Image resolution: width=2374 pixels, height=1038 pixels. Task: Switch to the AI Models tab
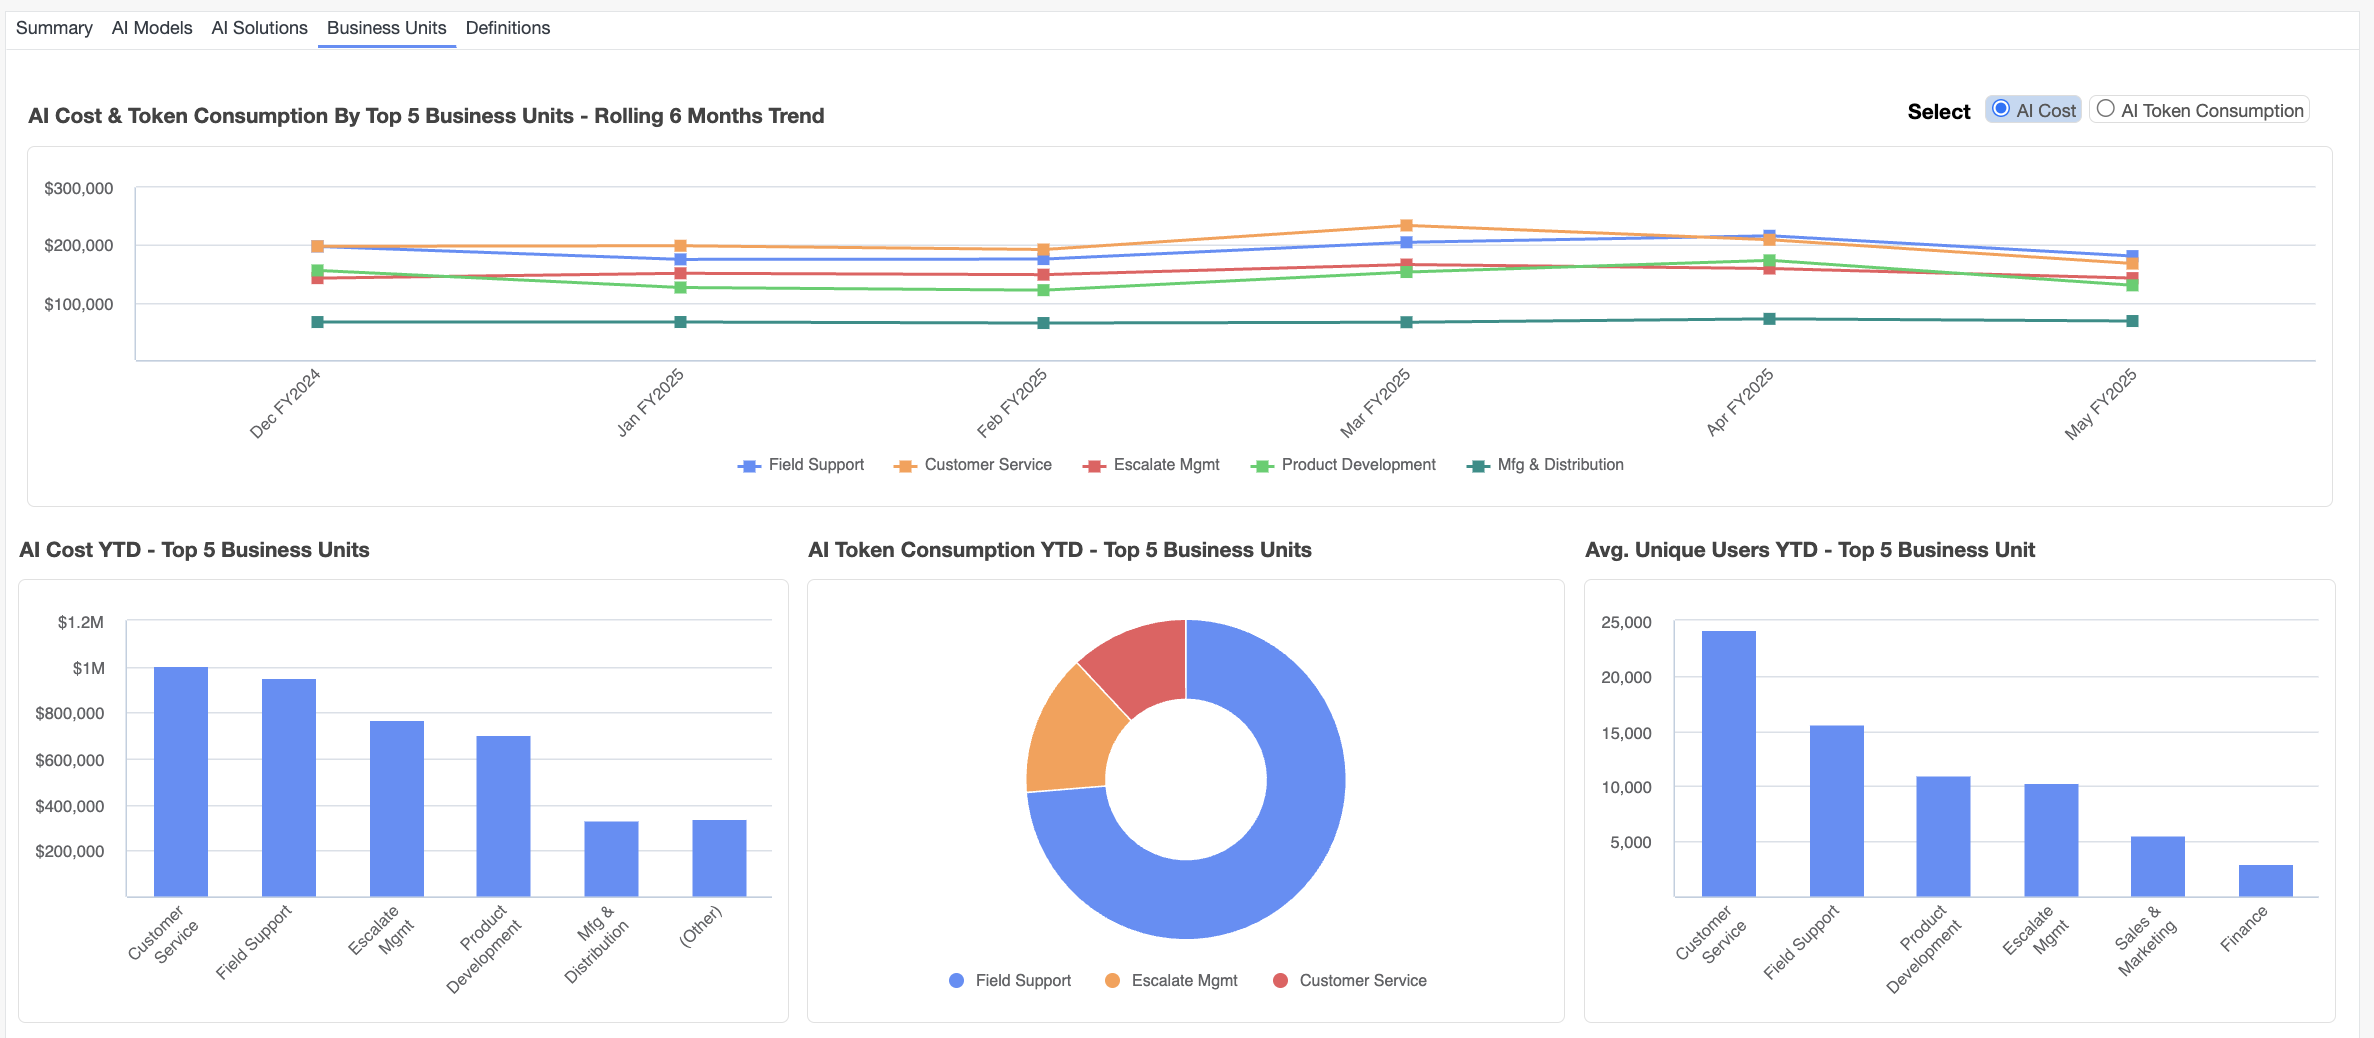click(152, 28)
